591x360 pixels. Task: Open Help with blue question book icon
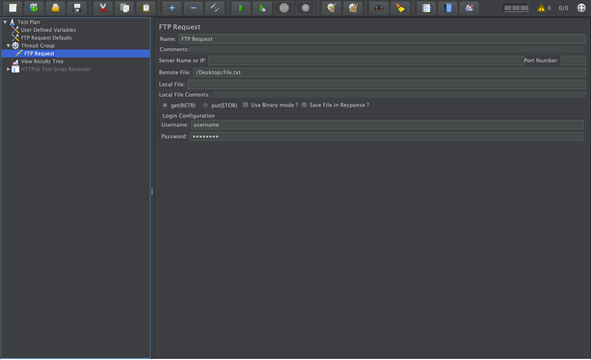coord(448,8)
